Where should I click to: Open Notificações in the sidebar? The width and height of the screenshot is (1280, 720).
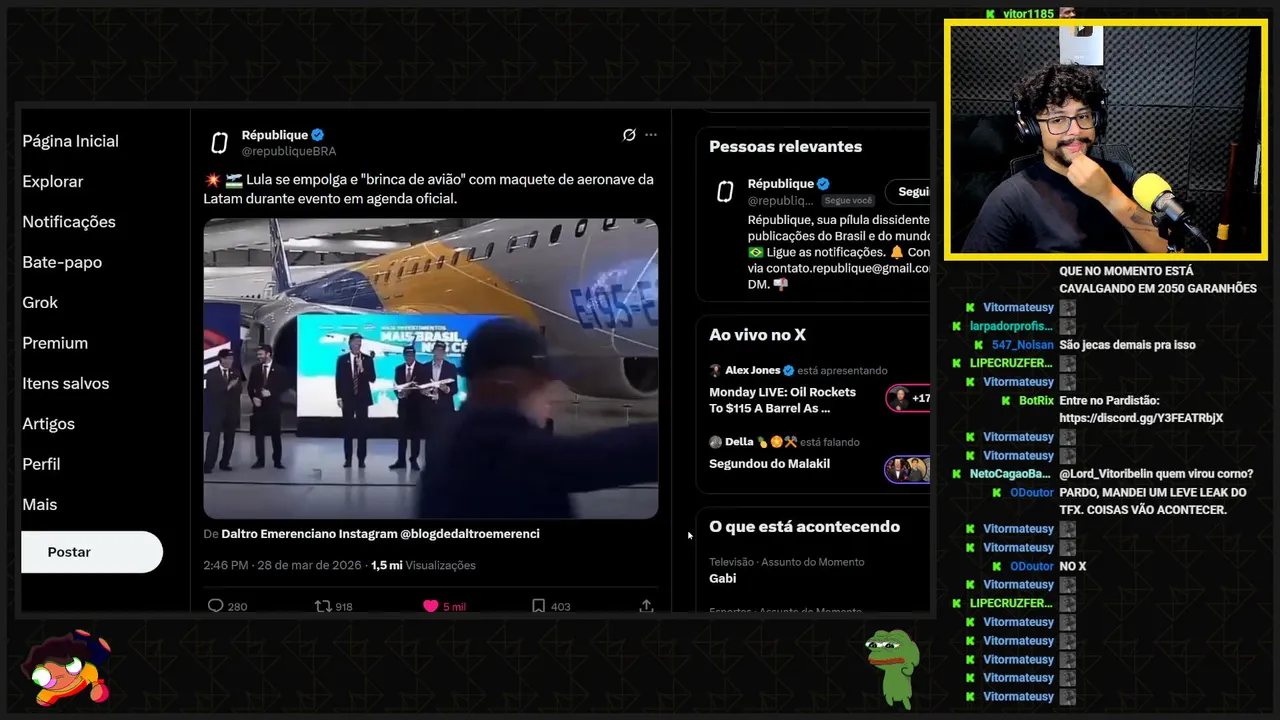point(69,222)
